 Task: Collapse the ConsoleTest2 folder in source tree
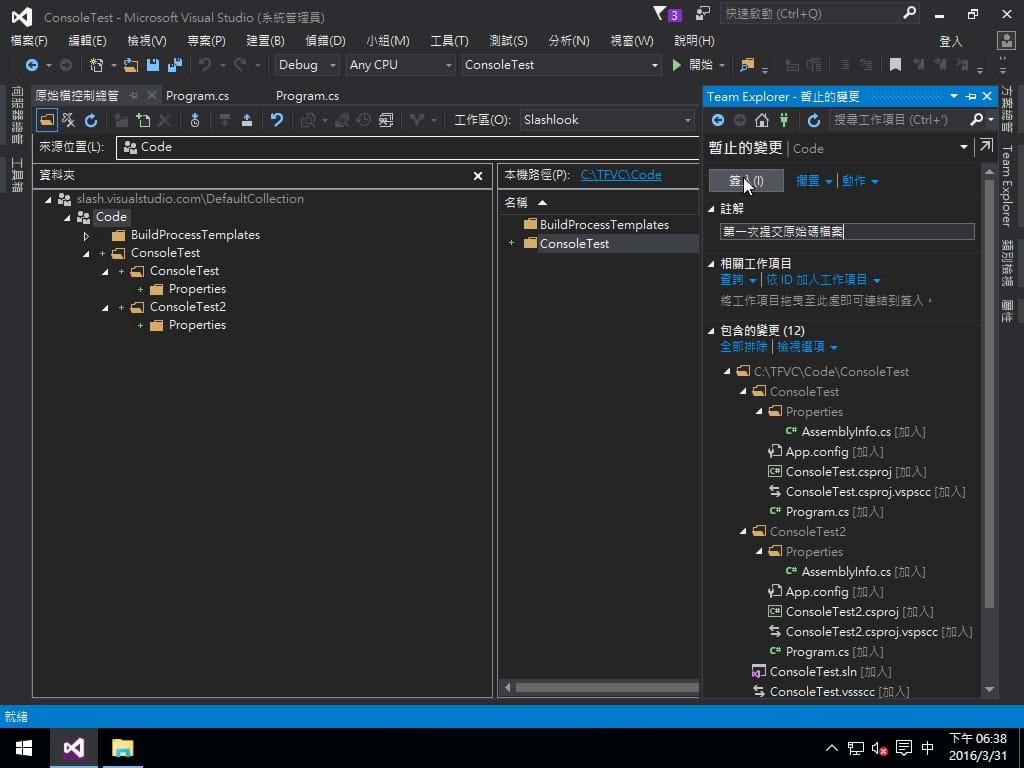105,308
